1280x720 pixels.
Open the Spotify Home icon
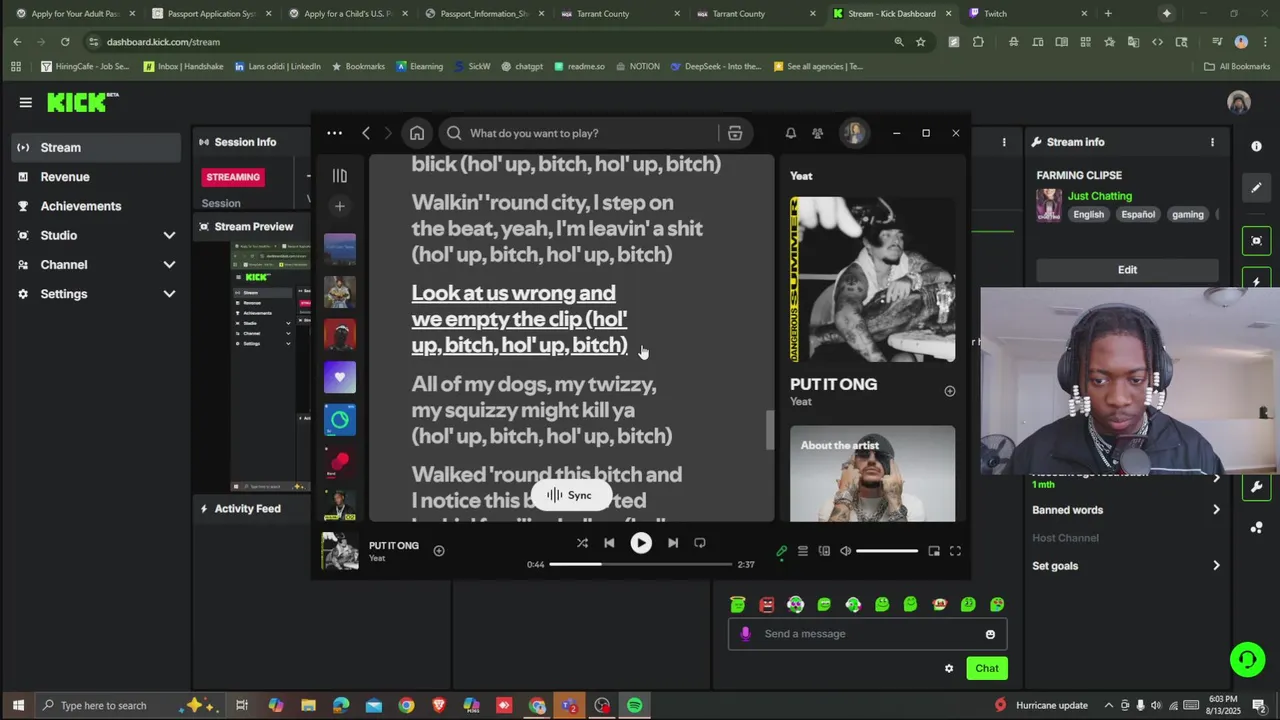[417, 133]
